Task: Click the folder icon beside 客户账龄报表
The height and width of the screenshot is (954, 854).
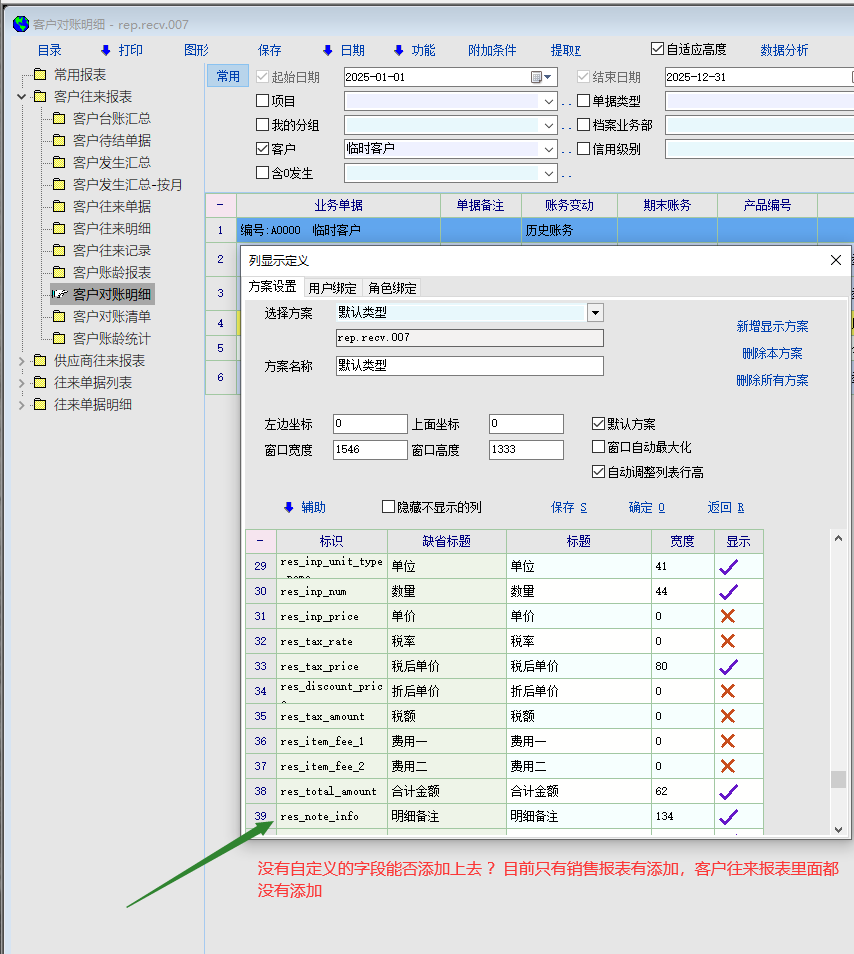Action: [x=58, y=272]
